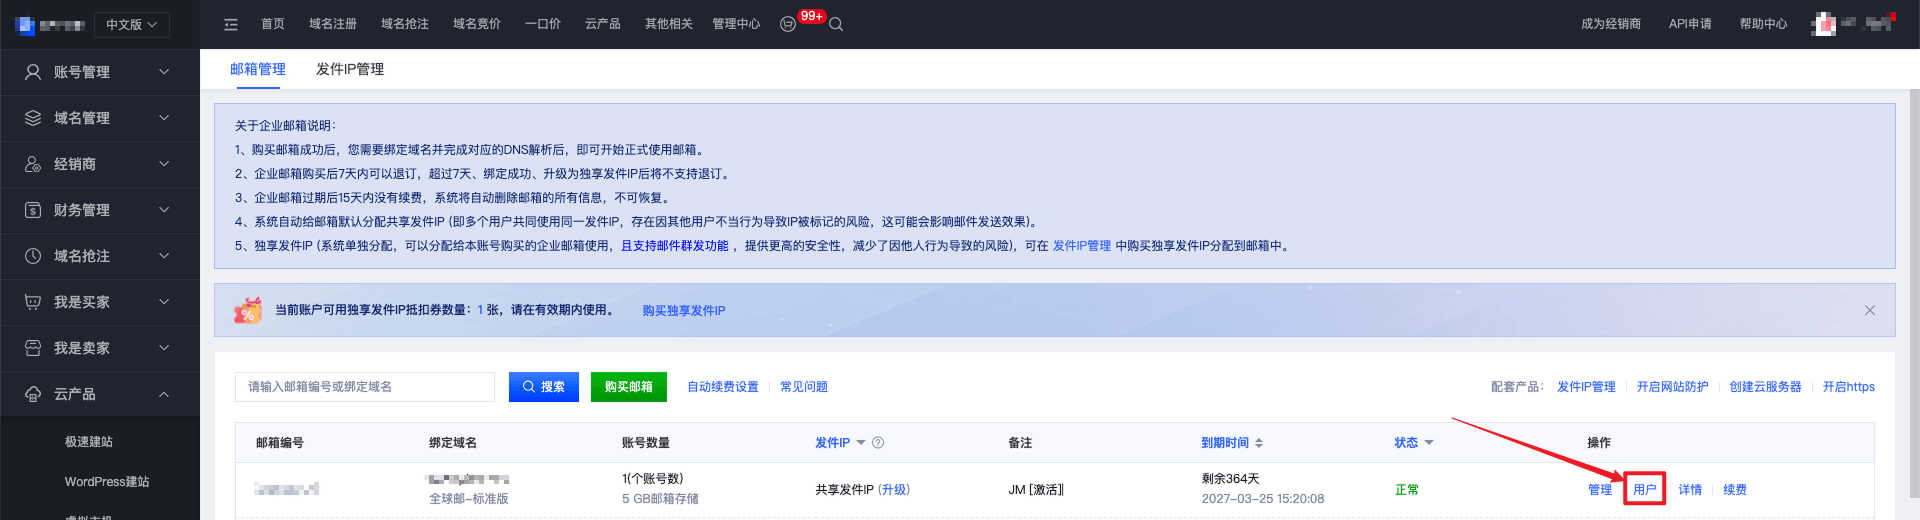Expand the 账号管理 sidebar menu
This screenshot has height=520, width=1920.
[100, 72]
